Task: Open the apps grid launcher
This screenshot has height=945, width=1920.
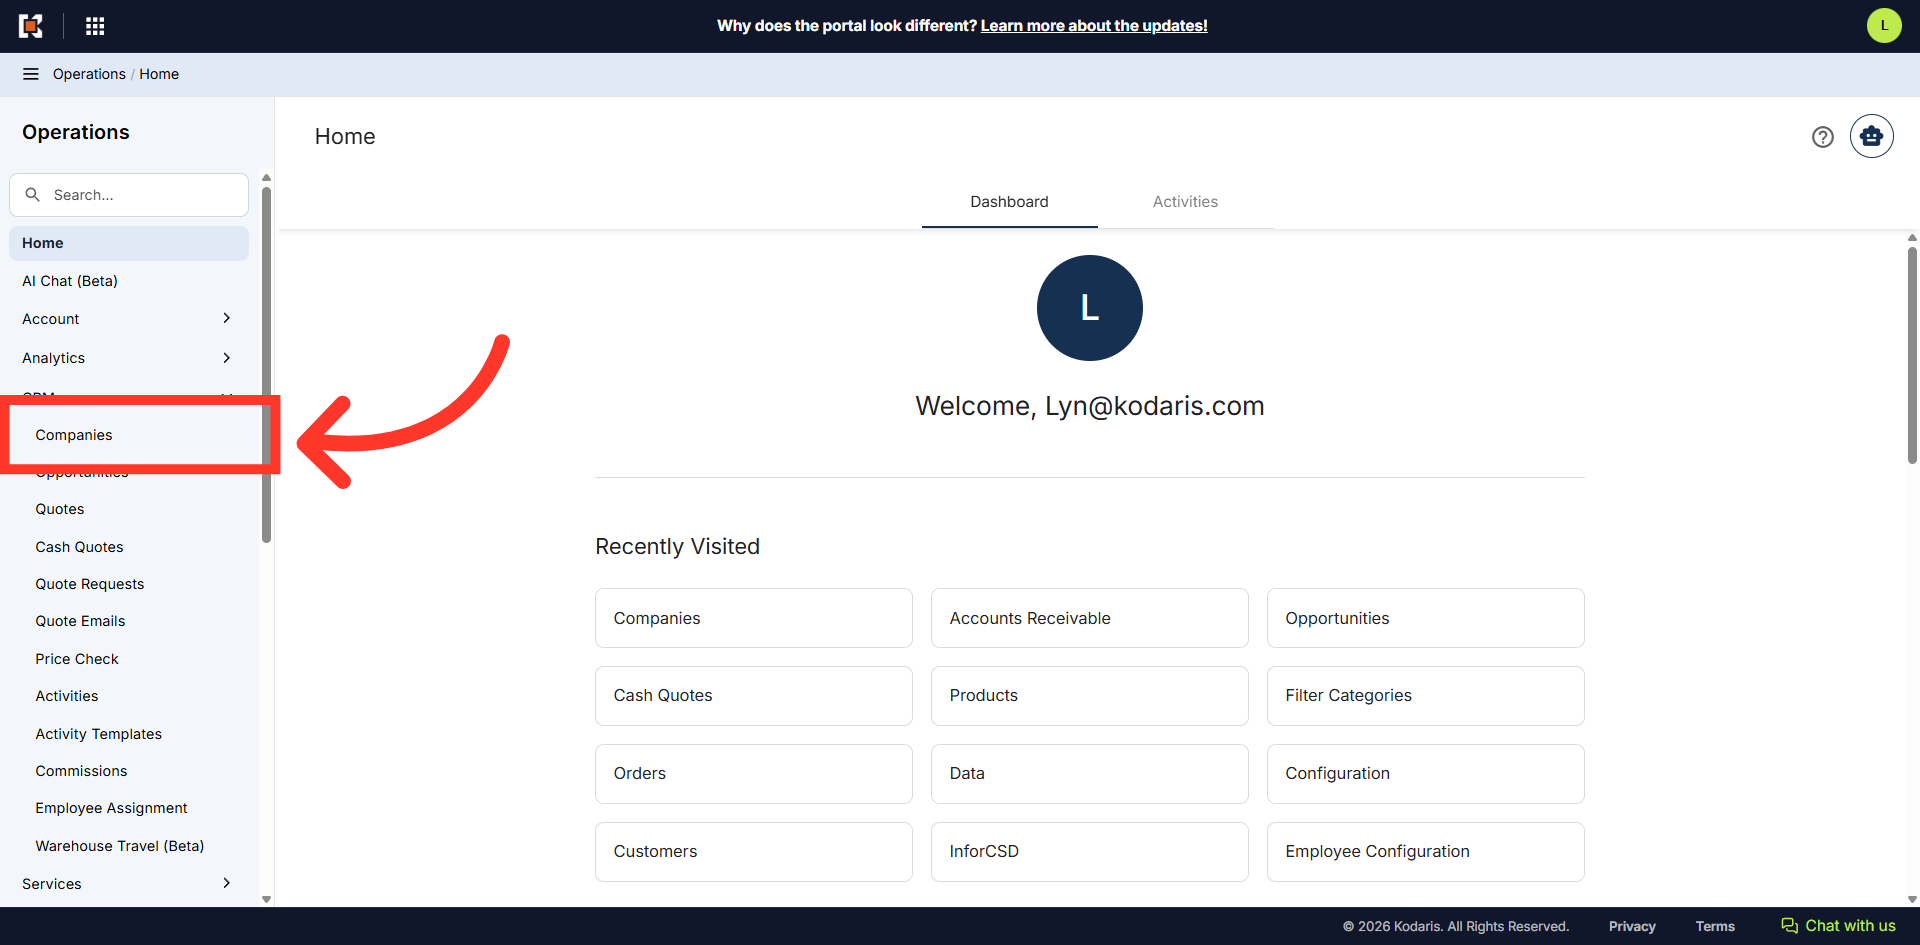Action: click(x=95, y=26)
